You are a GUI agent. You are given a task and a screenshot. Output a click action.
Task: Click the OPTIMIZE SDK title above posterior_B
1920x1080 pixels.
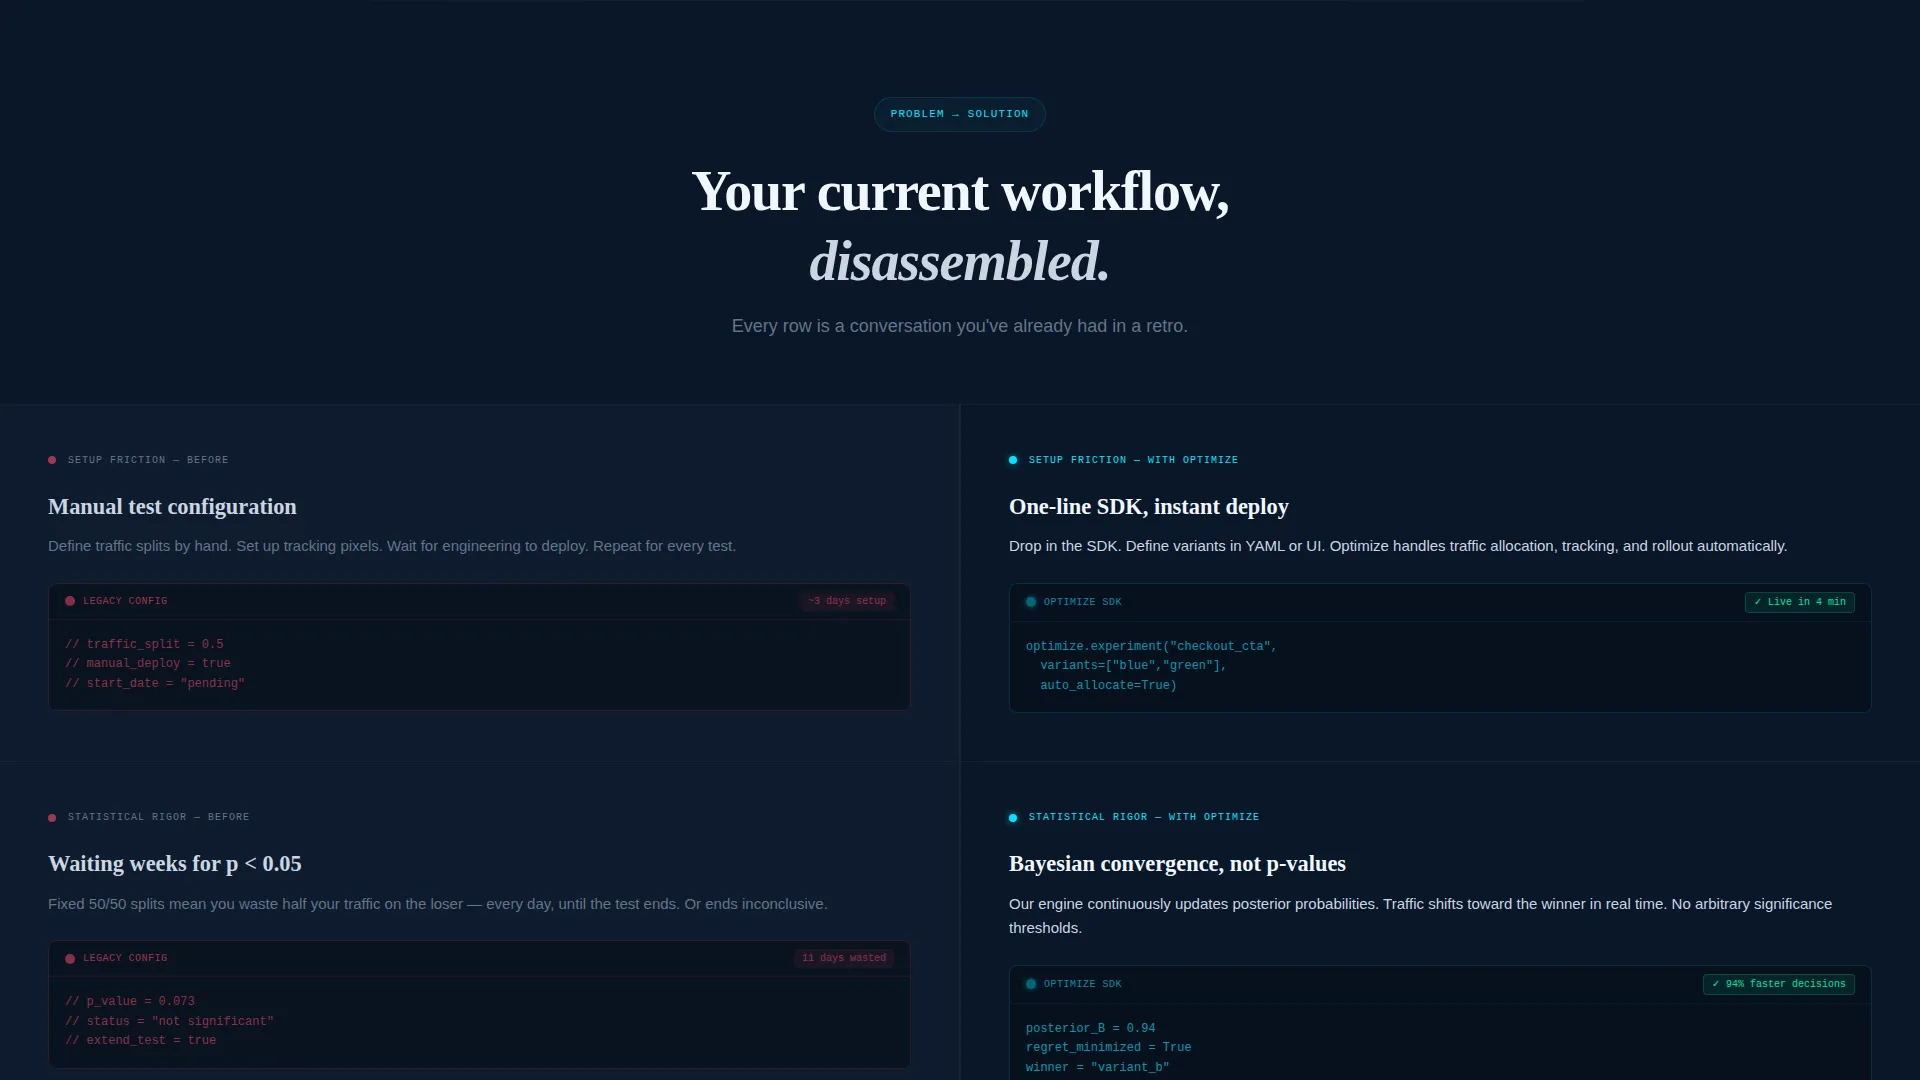pyautogui.click(x=1082, y=984)
